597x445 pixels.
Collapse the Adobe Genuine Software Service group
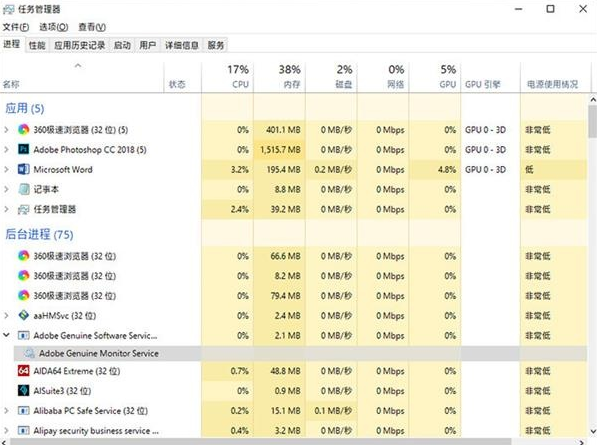tap(6, 335)
